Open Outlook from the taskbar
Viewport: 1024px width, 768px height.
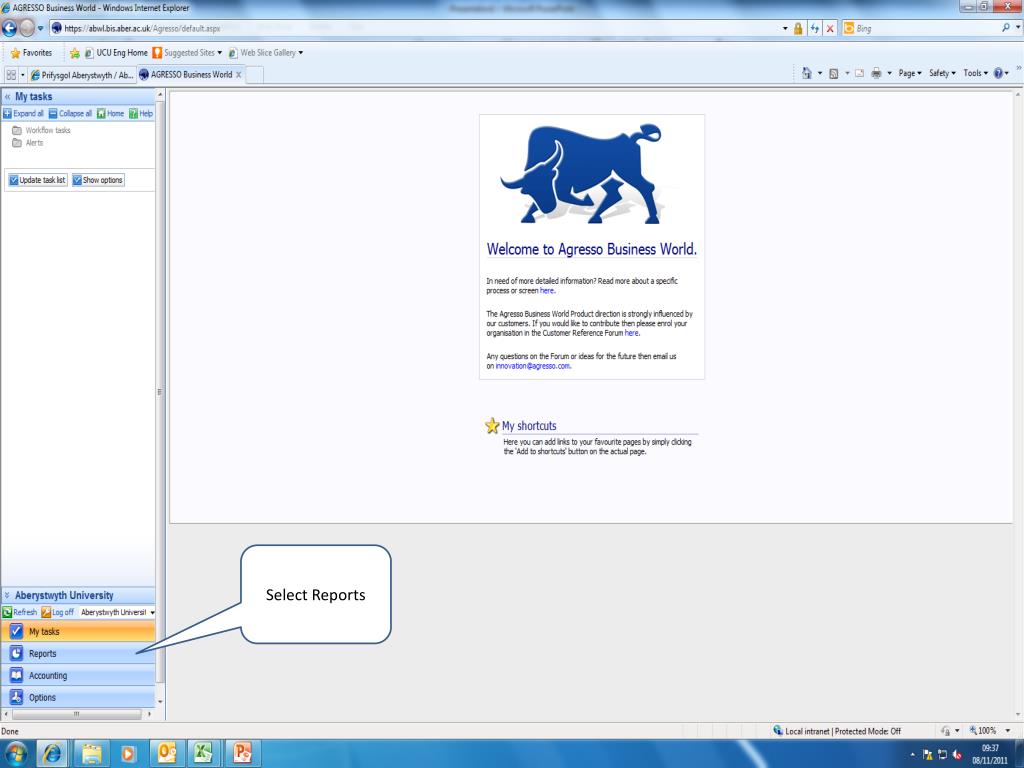point(167,754)
